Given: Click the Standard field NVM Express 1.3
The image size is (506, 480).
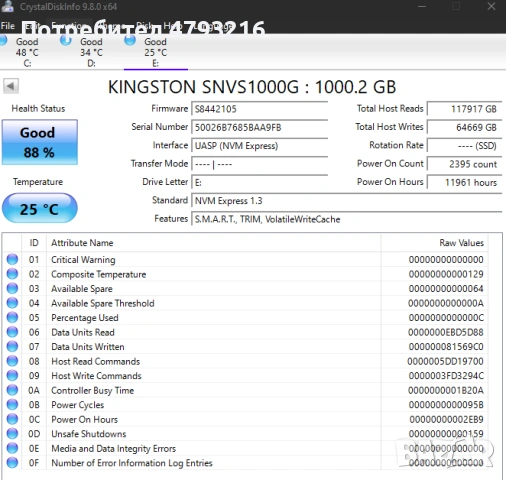Looking at the screenshot, I should point(347,201).
